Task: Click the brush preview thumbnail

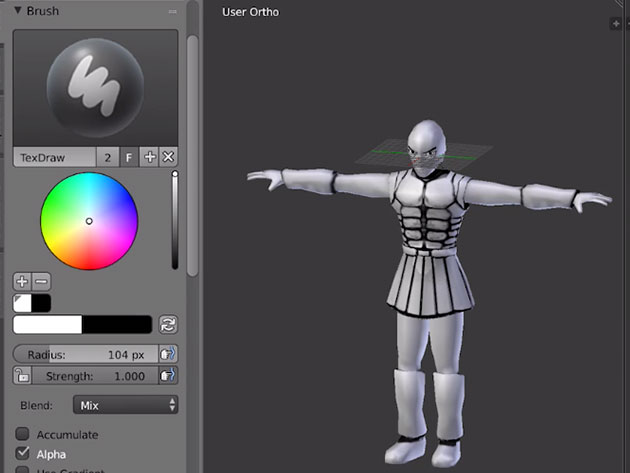Action: [96, 88]
